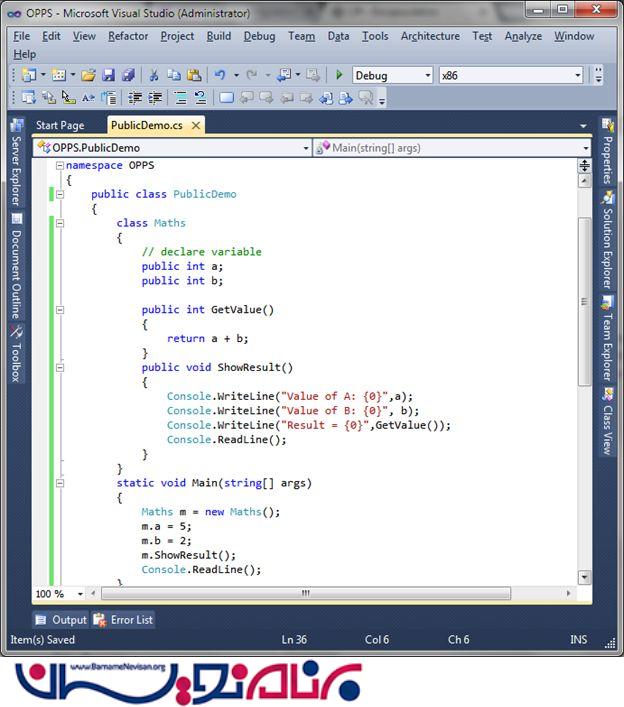
Task: Collapse the Maths class outline region
Action: [60, 223]
